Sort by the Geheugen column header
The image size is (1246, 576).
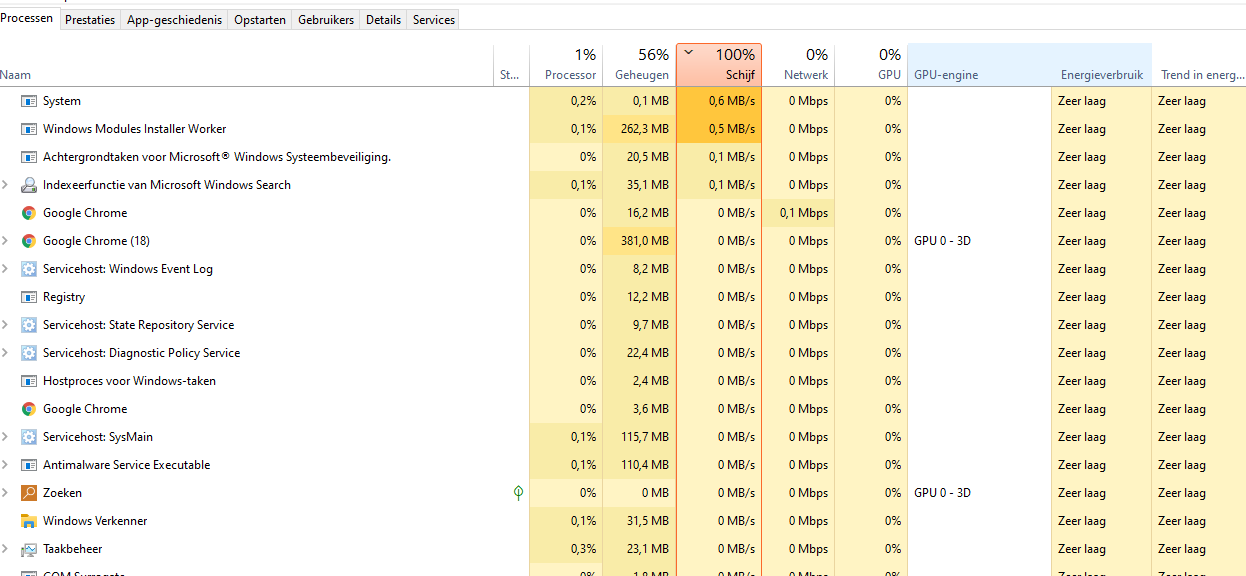[x=640, y=65]
